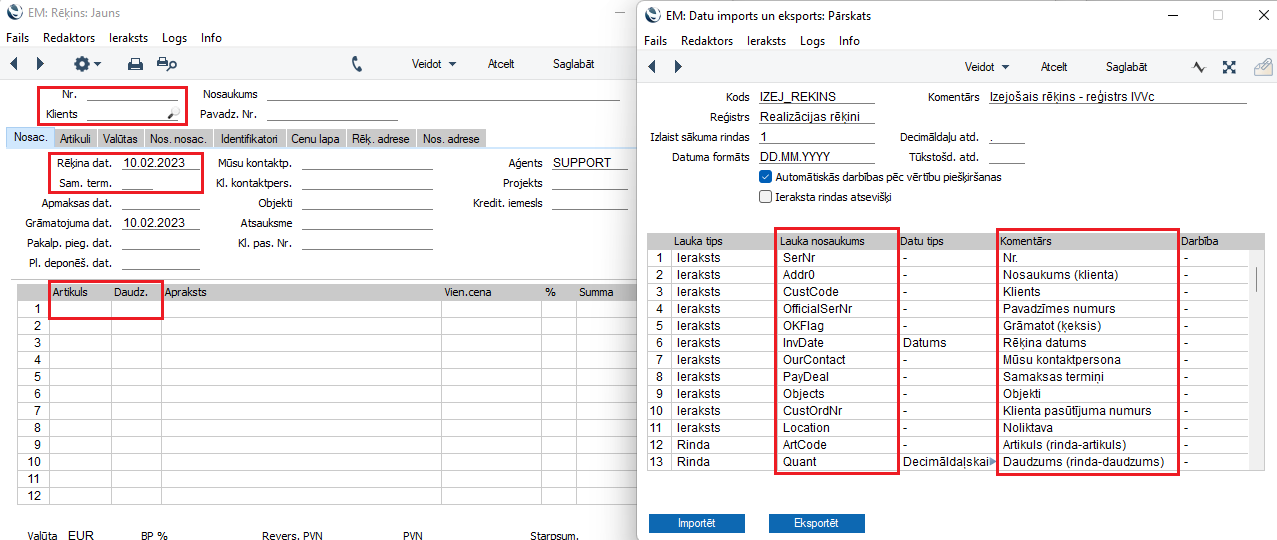The width and height of the screenshot is (1277, 540).
Task: Click the printer icon in invoice window
Action: 135,64
